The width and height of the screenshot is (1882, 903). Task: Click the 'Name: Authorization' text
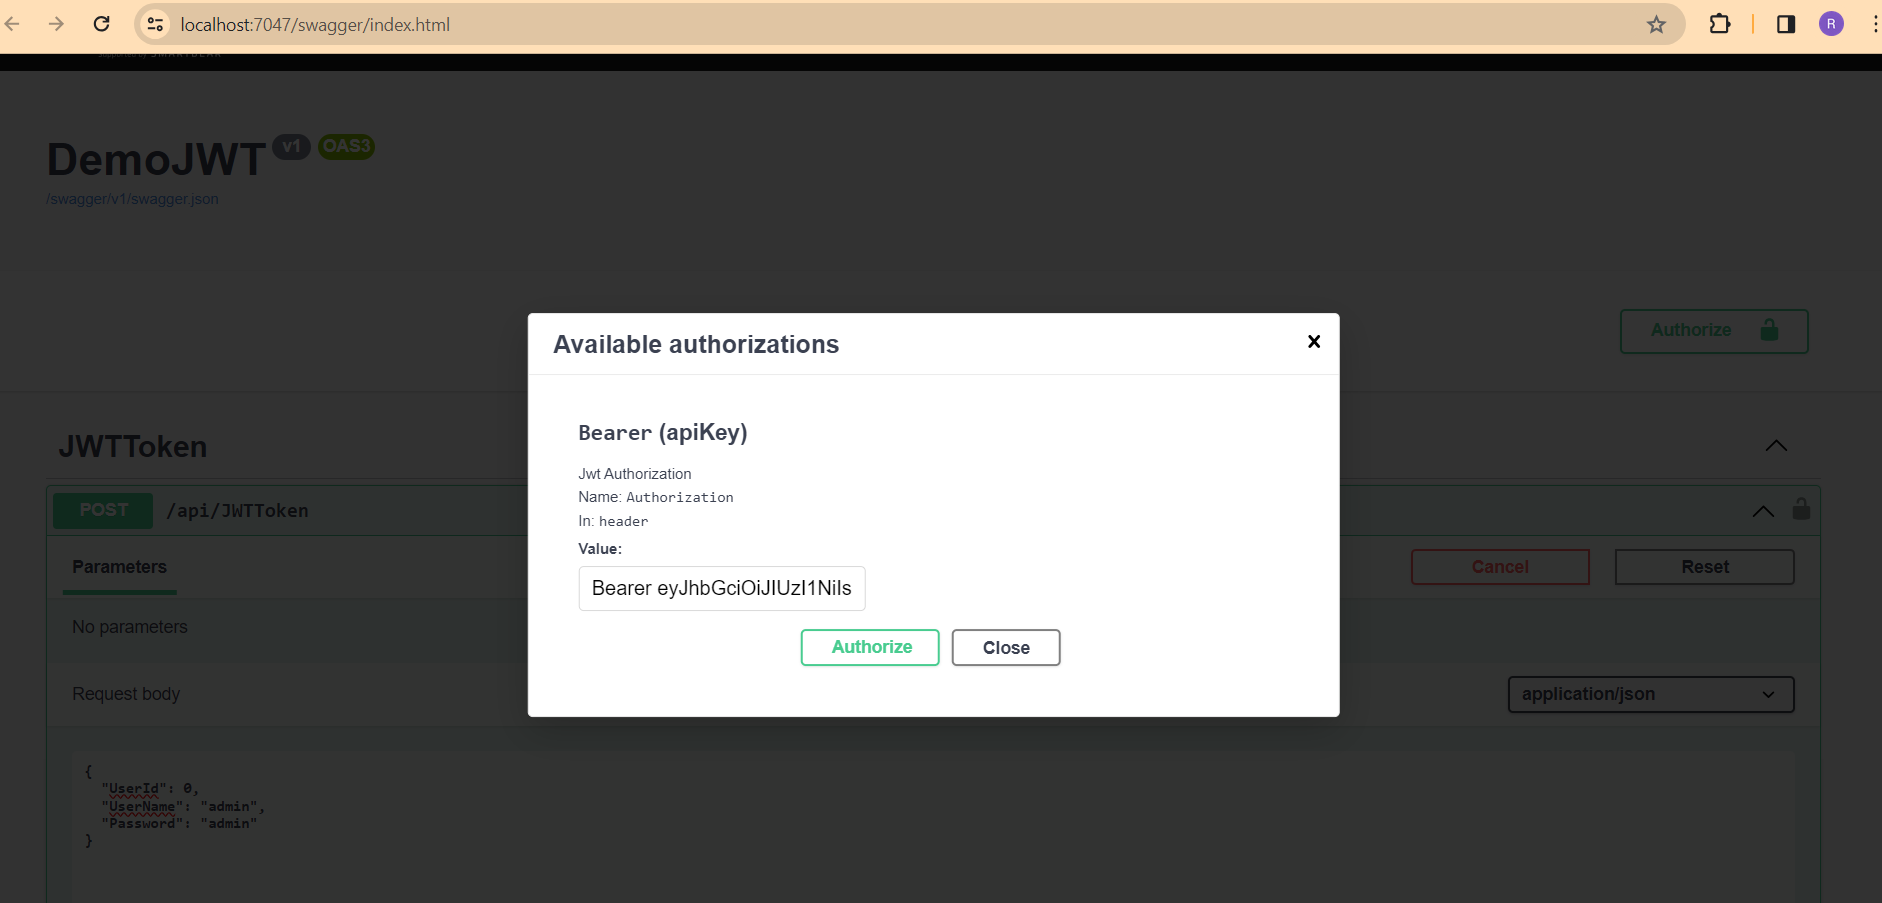[656, 497]
